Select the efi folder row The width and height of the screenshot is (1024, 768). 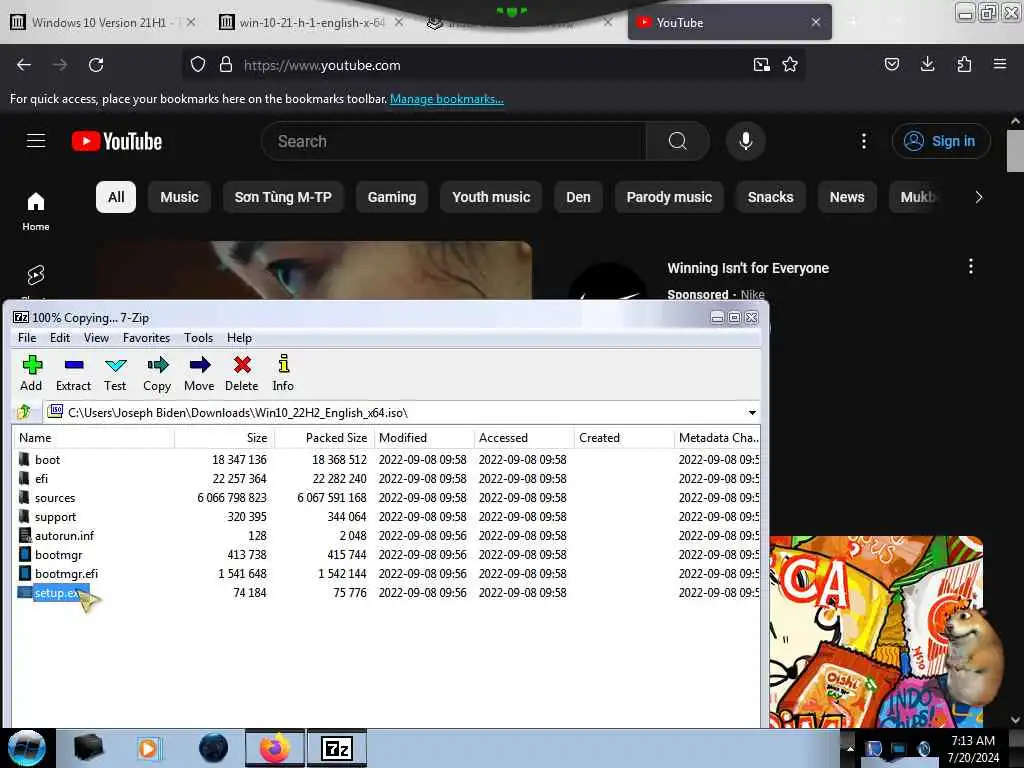(x=387, y=479)
